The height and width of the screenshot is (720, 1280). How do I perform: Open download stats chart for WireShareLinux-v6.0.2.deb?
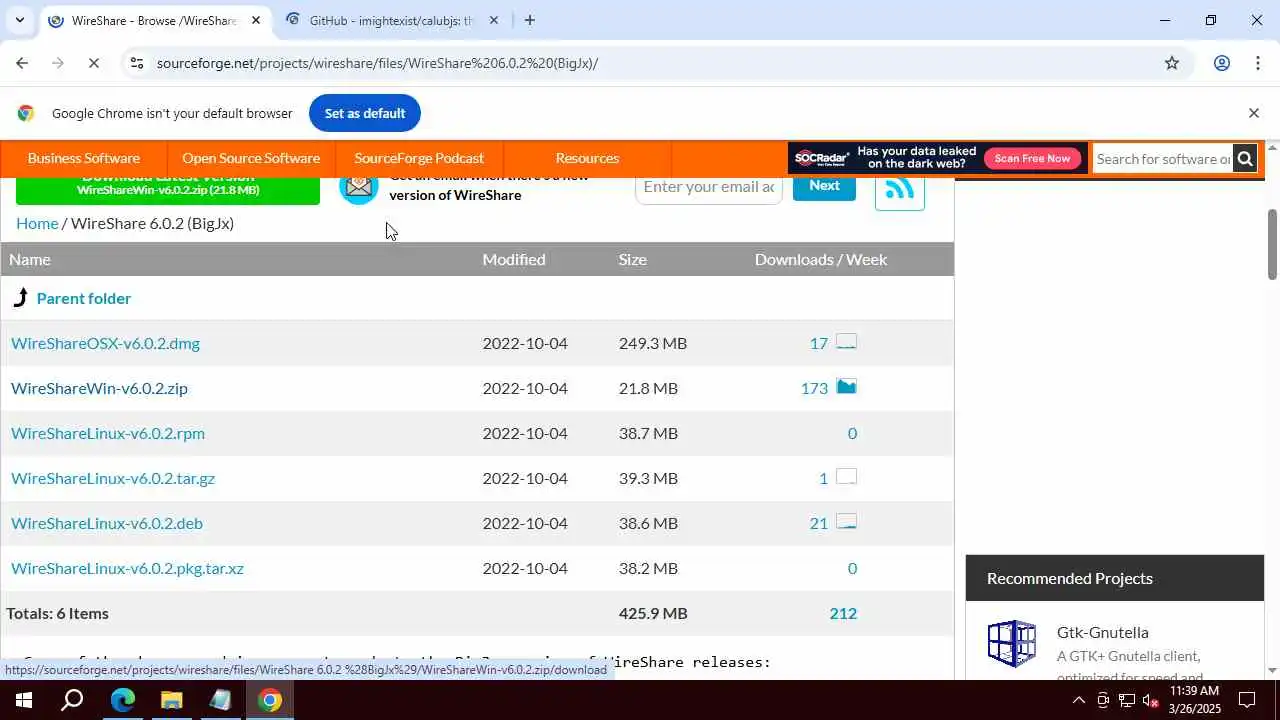coord(846,522)
